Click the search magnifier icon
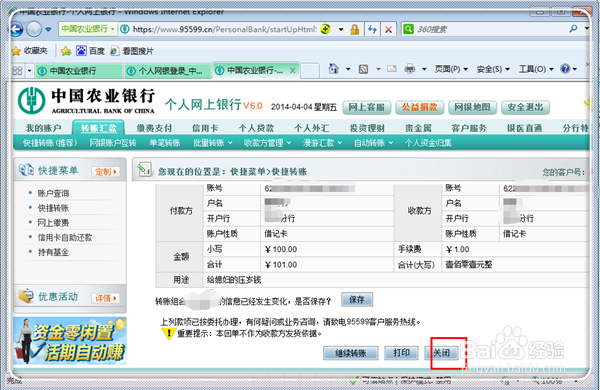This screenshot has height=390, width=600. pyautogui.click(x=573, y=29)
